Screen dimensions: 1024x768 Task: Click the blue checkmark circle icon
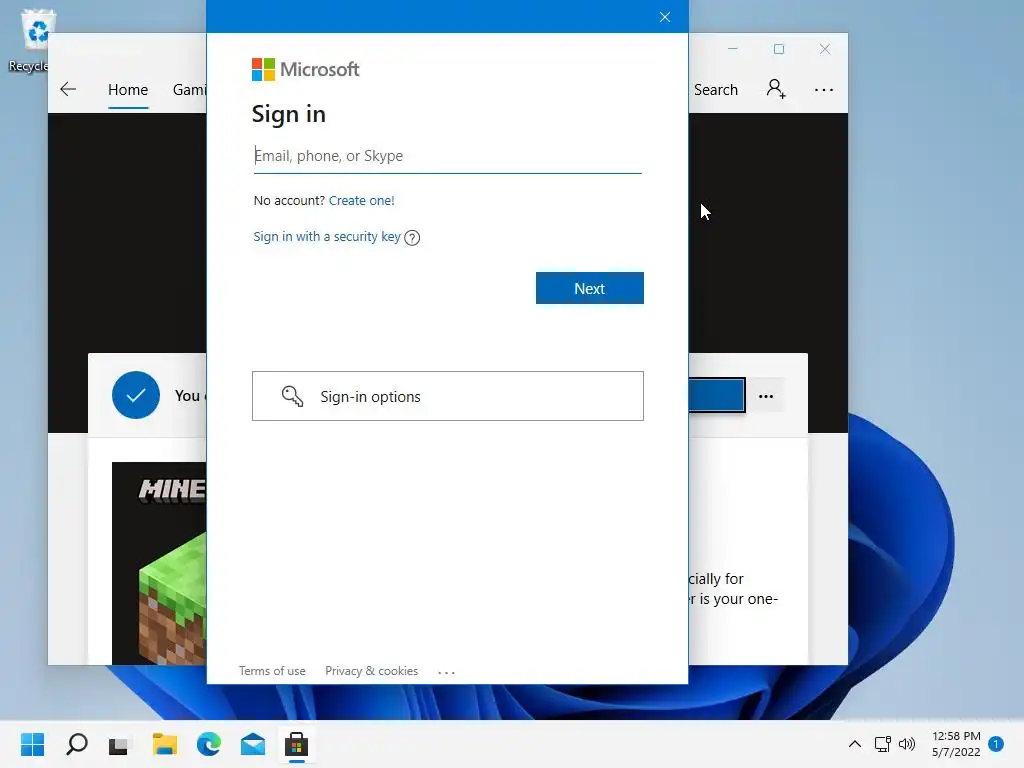pos(136,395)
